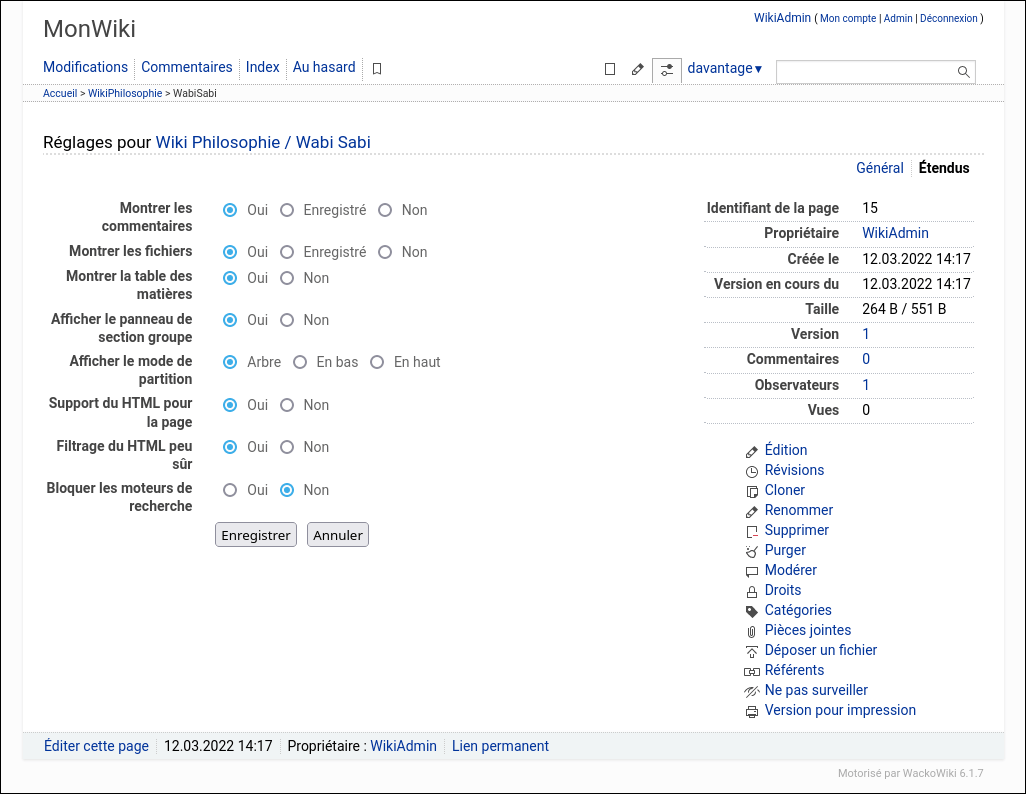
Task: Open the Commentaires menu item
Action: click(x=186, y=67)
